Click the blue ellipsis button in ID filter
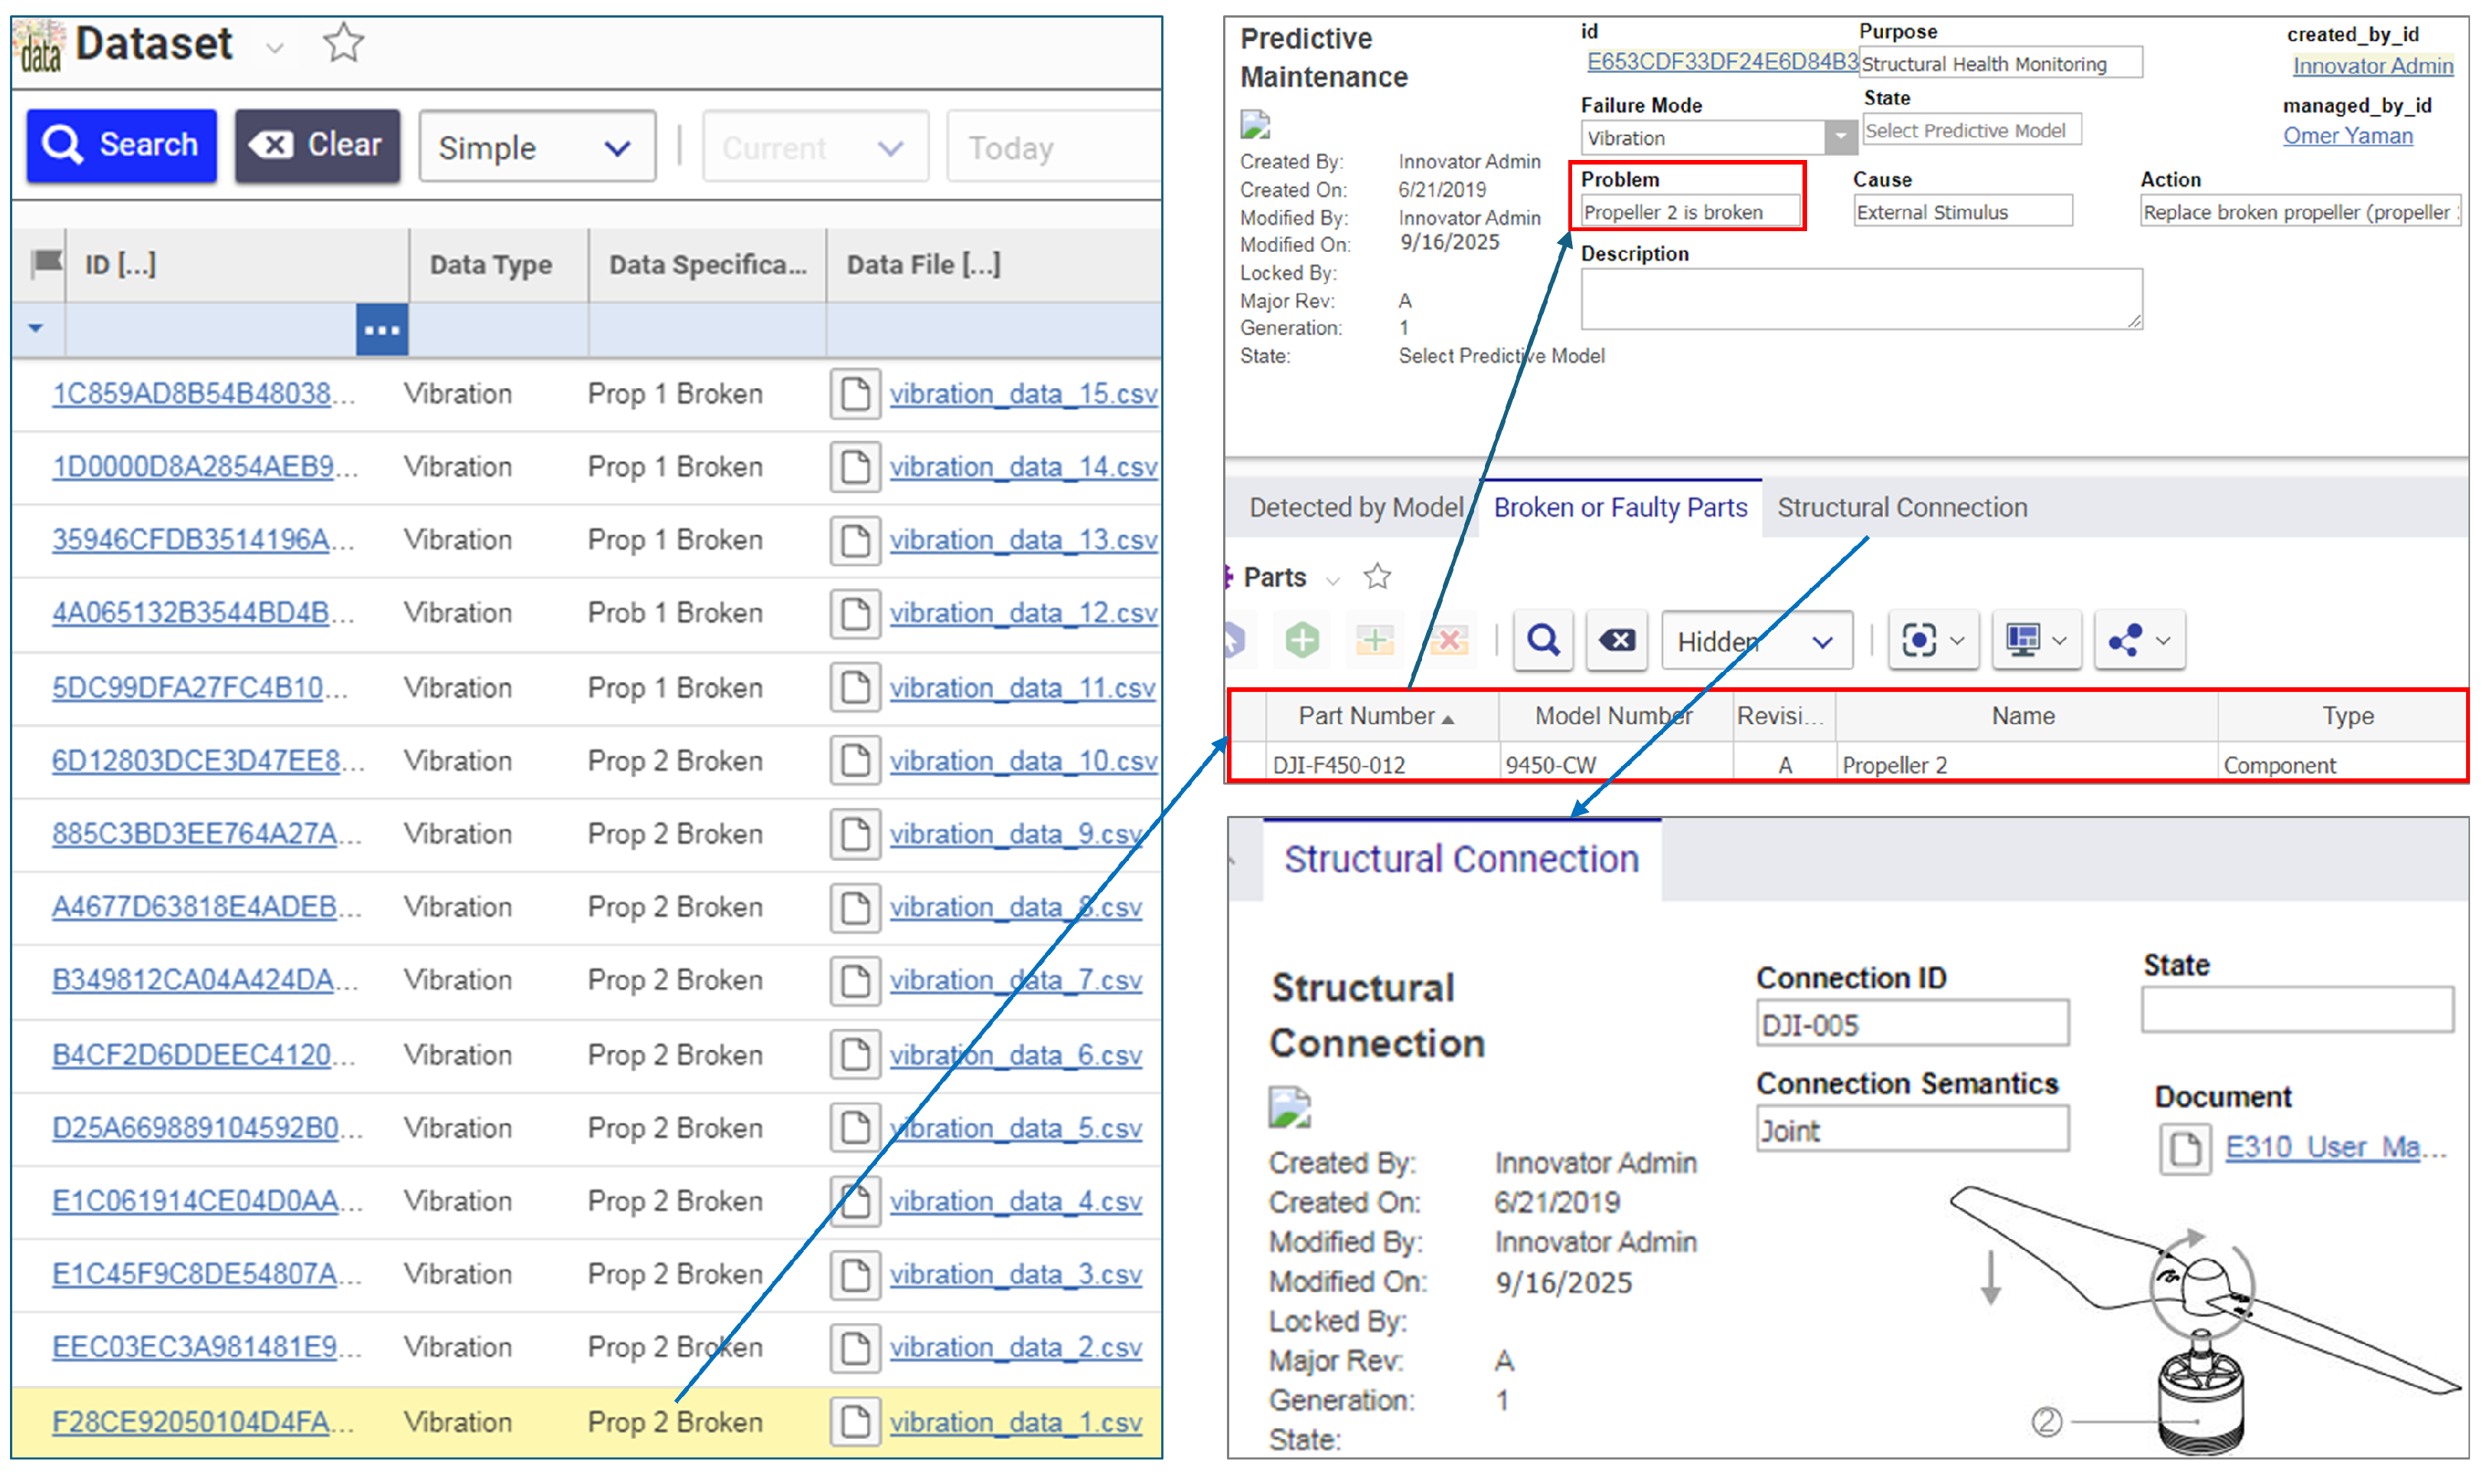The image size is (2486, 1484). [x=381, y=330]
